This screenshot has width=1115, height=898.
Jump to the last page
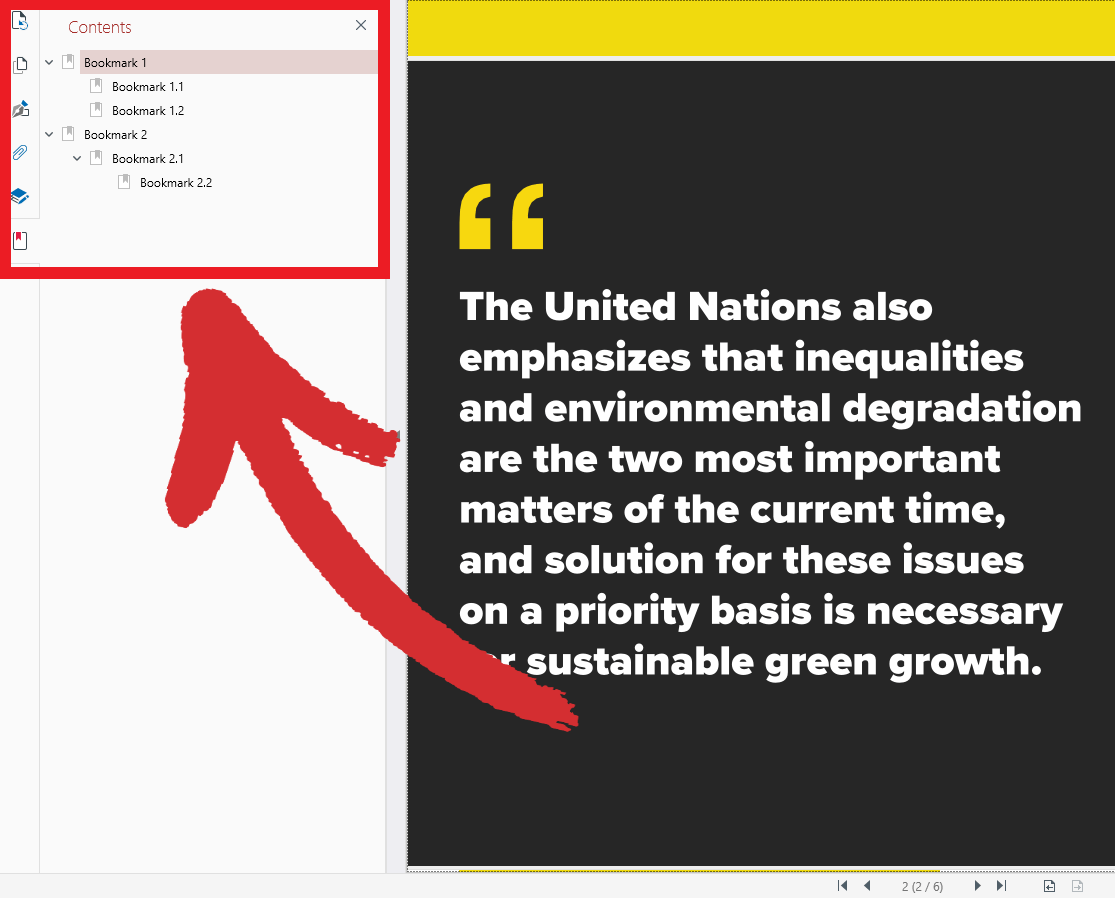[1002, 885]
